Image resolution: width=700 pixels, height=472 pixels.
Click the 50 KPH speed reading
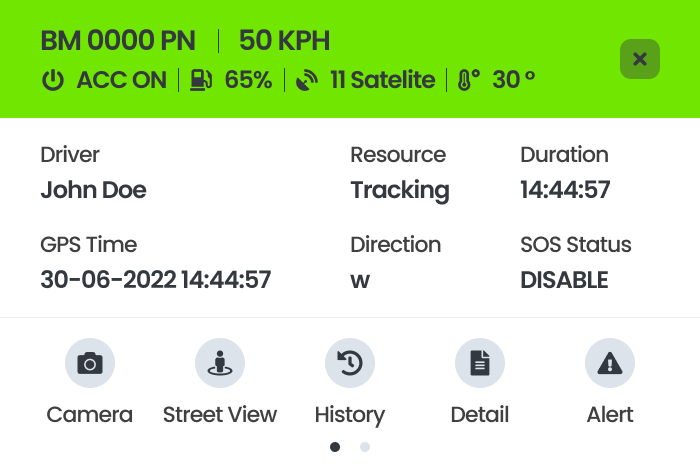tap(284, 42)
